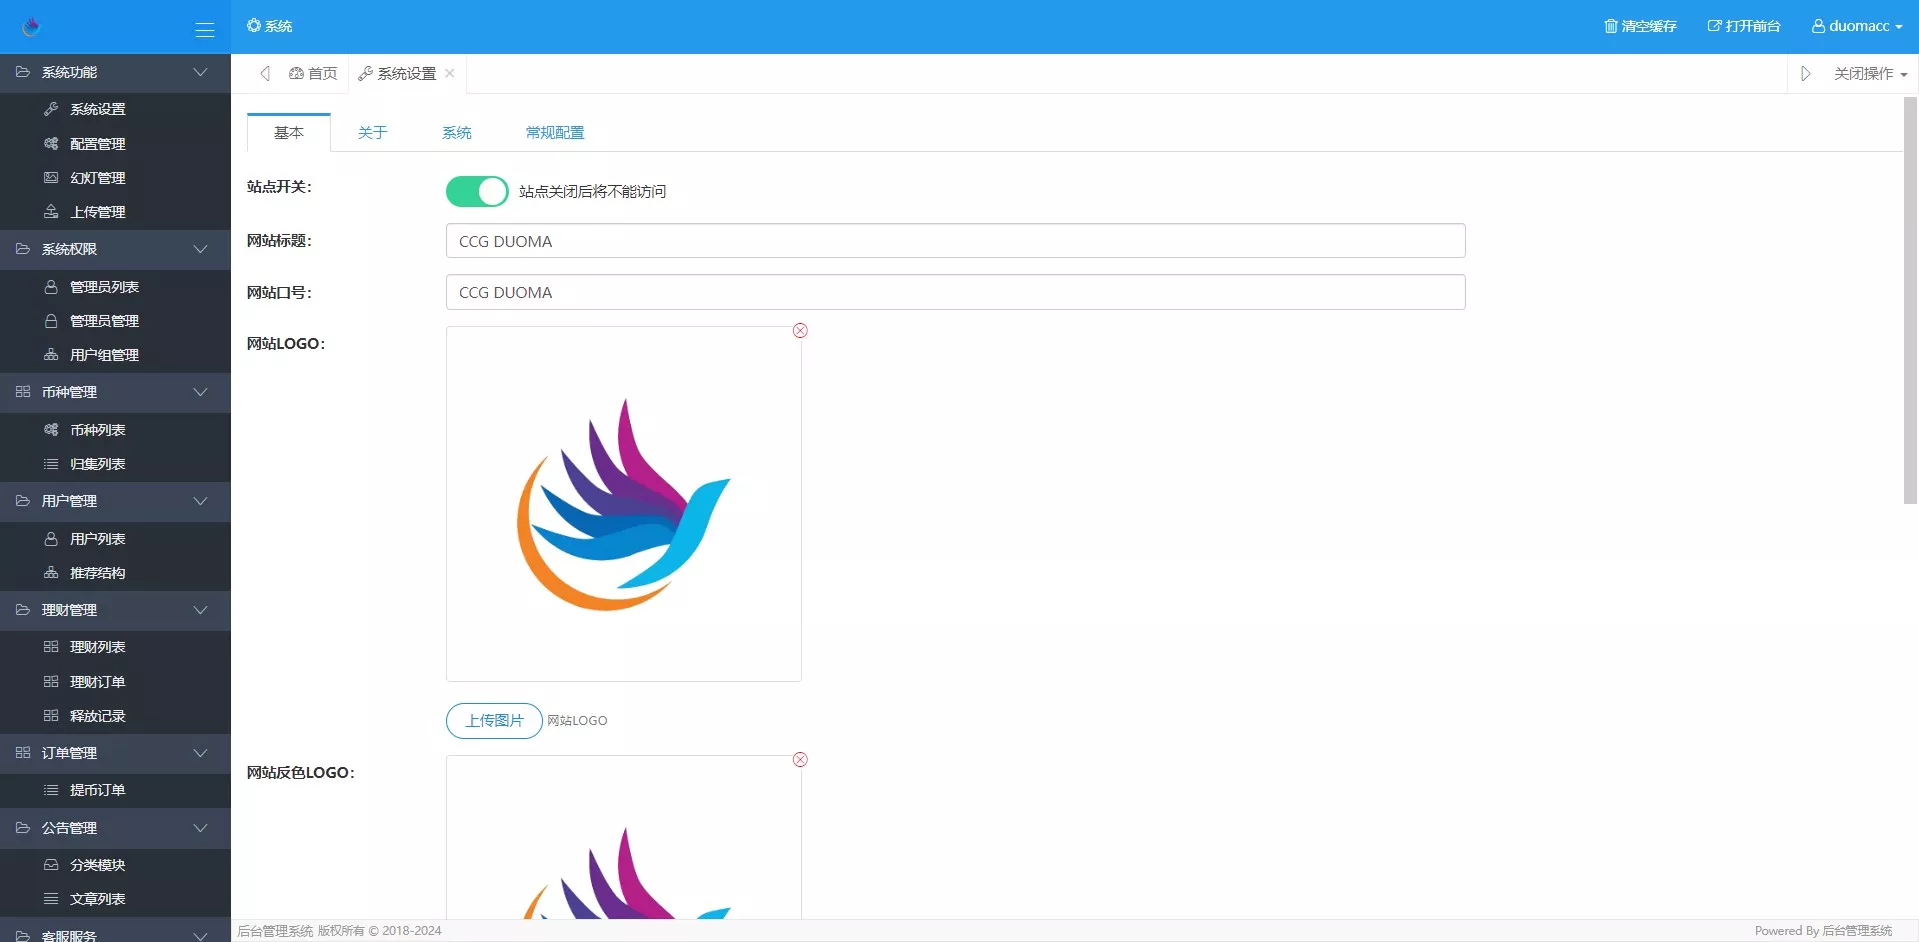Click the right arrow tab scroll icon

[x=1805, y=74]
